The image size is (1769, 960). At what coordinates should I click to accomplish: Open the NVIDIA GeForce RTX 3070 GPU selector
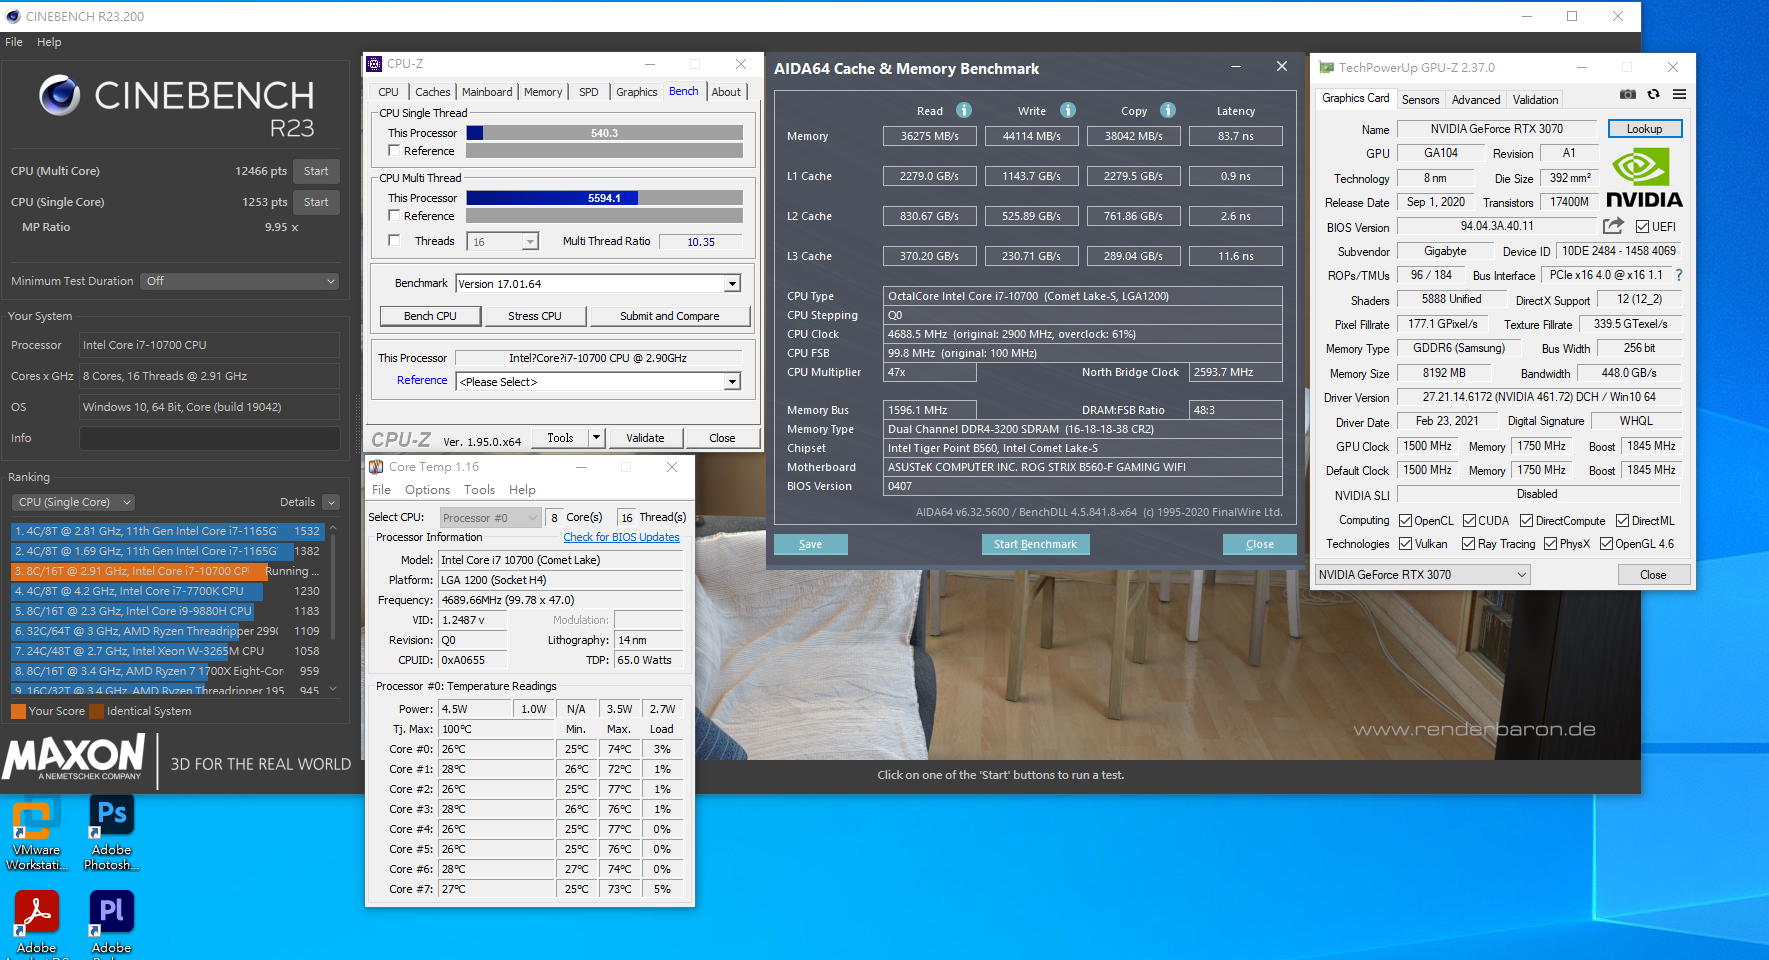[1422, 575]
